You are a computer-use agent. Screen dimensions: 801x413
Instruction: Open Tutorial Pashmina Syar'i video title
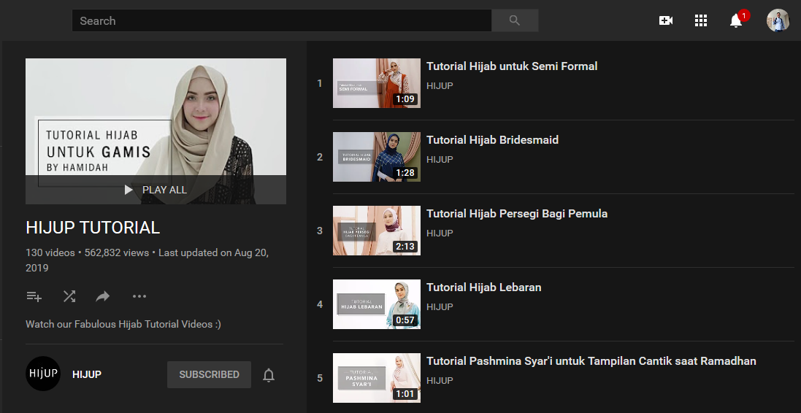click(590, 361)
